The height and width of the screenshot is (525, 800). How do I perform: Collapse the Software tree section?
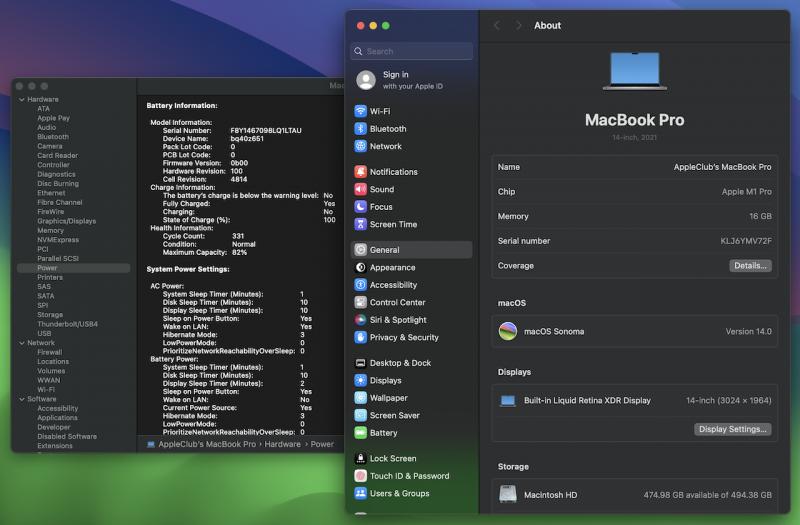[x=21, y=399]
